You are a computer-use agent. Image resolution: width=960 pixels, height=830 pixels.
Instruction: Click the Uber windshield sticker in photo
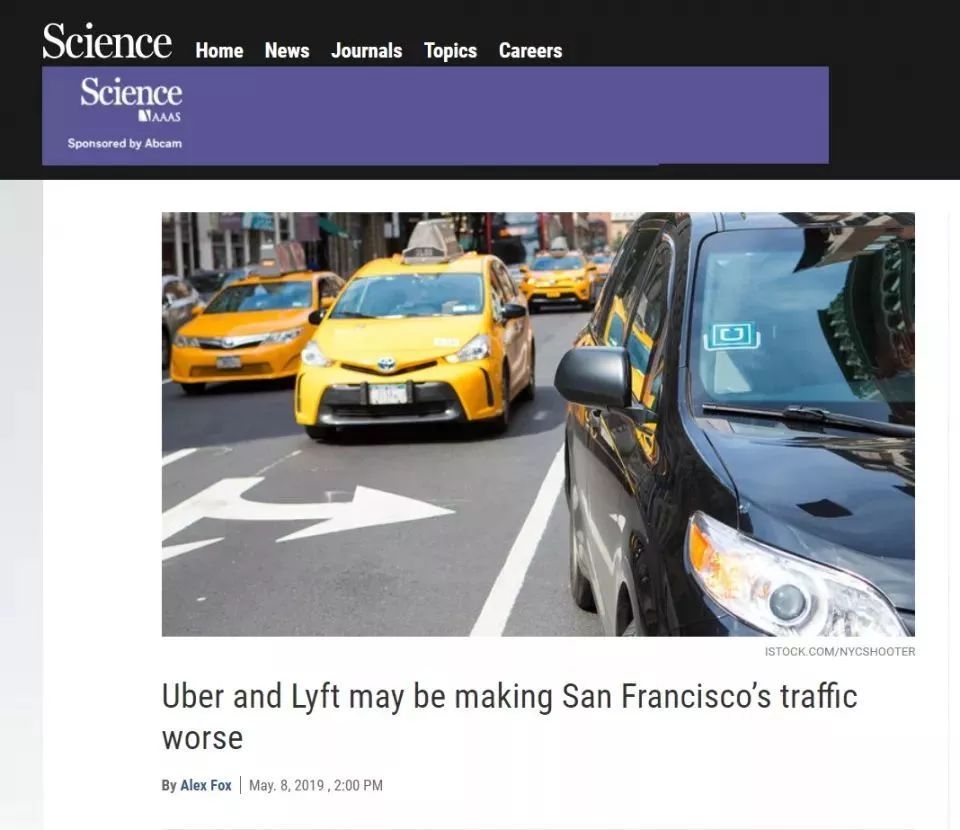[x=732, y=336]
